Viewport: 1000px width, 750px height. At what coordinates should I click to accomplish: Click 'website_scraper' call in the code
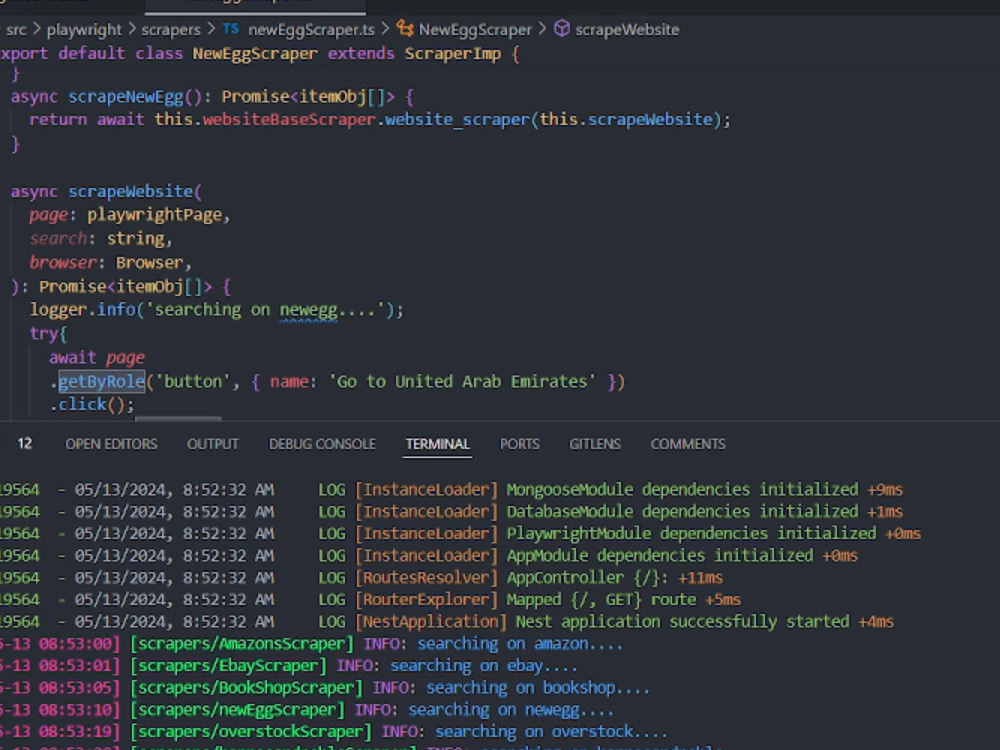click(x=457, y=119)
